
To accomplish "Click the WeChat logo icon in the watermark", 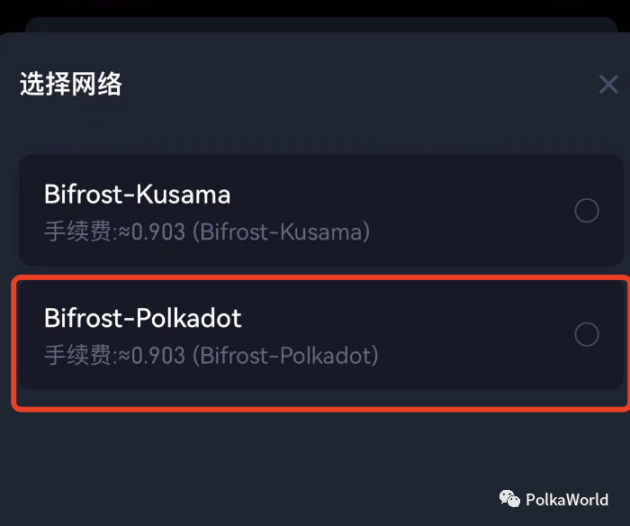I will tap(510, 499).
